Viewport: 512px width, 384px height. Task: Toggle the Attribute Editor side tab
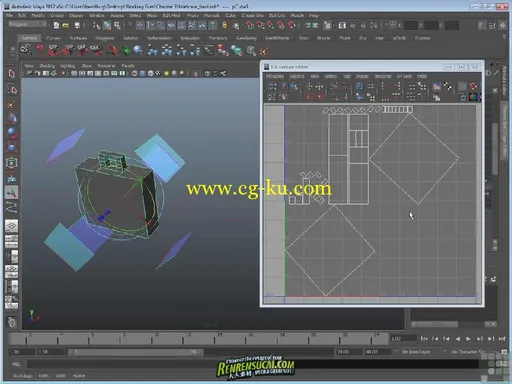click(504, 81)
